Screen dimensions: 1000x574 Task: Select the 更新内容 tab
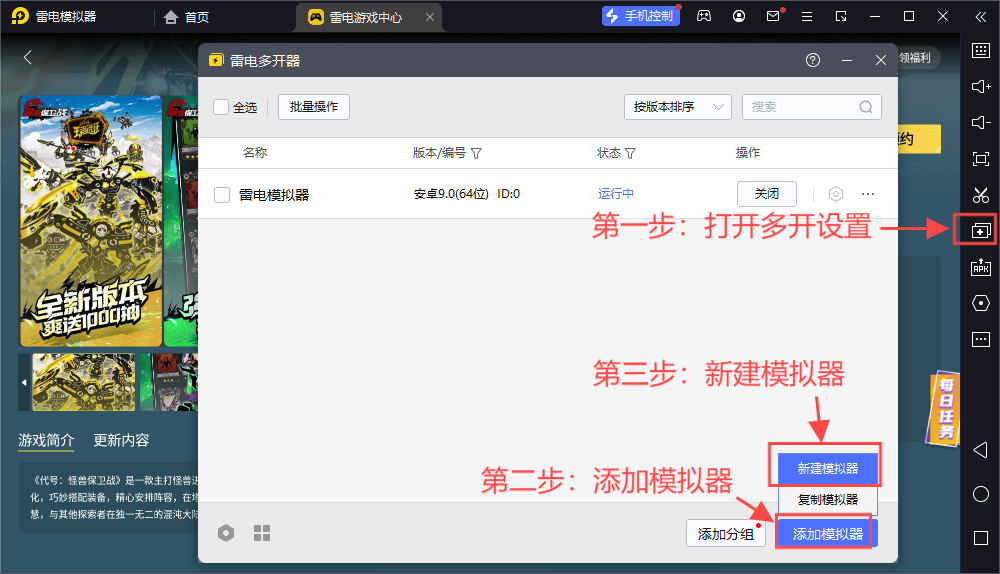point(121,440)
